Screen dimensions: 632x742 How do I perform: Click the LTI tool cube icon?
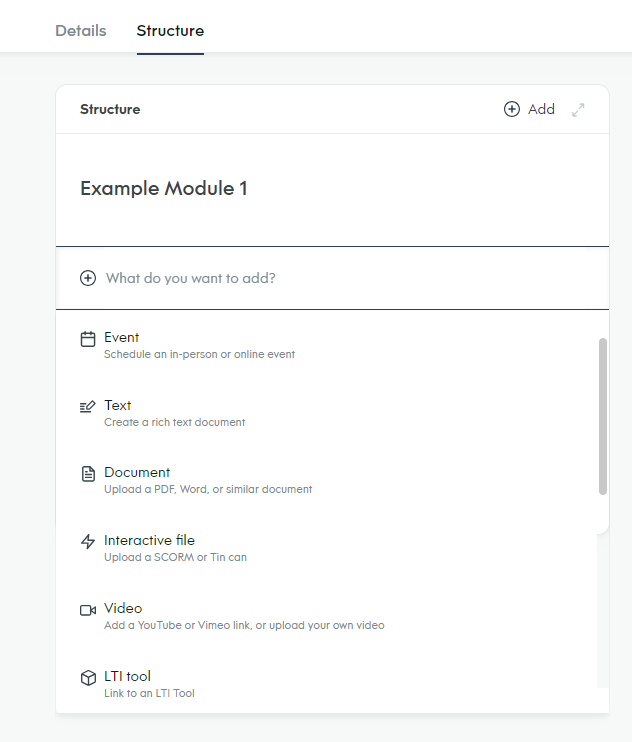point(88,678)
